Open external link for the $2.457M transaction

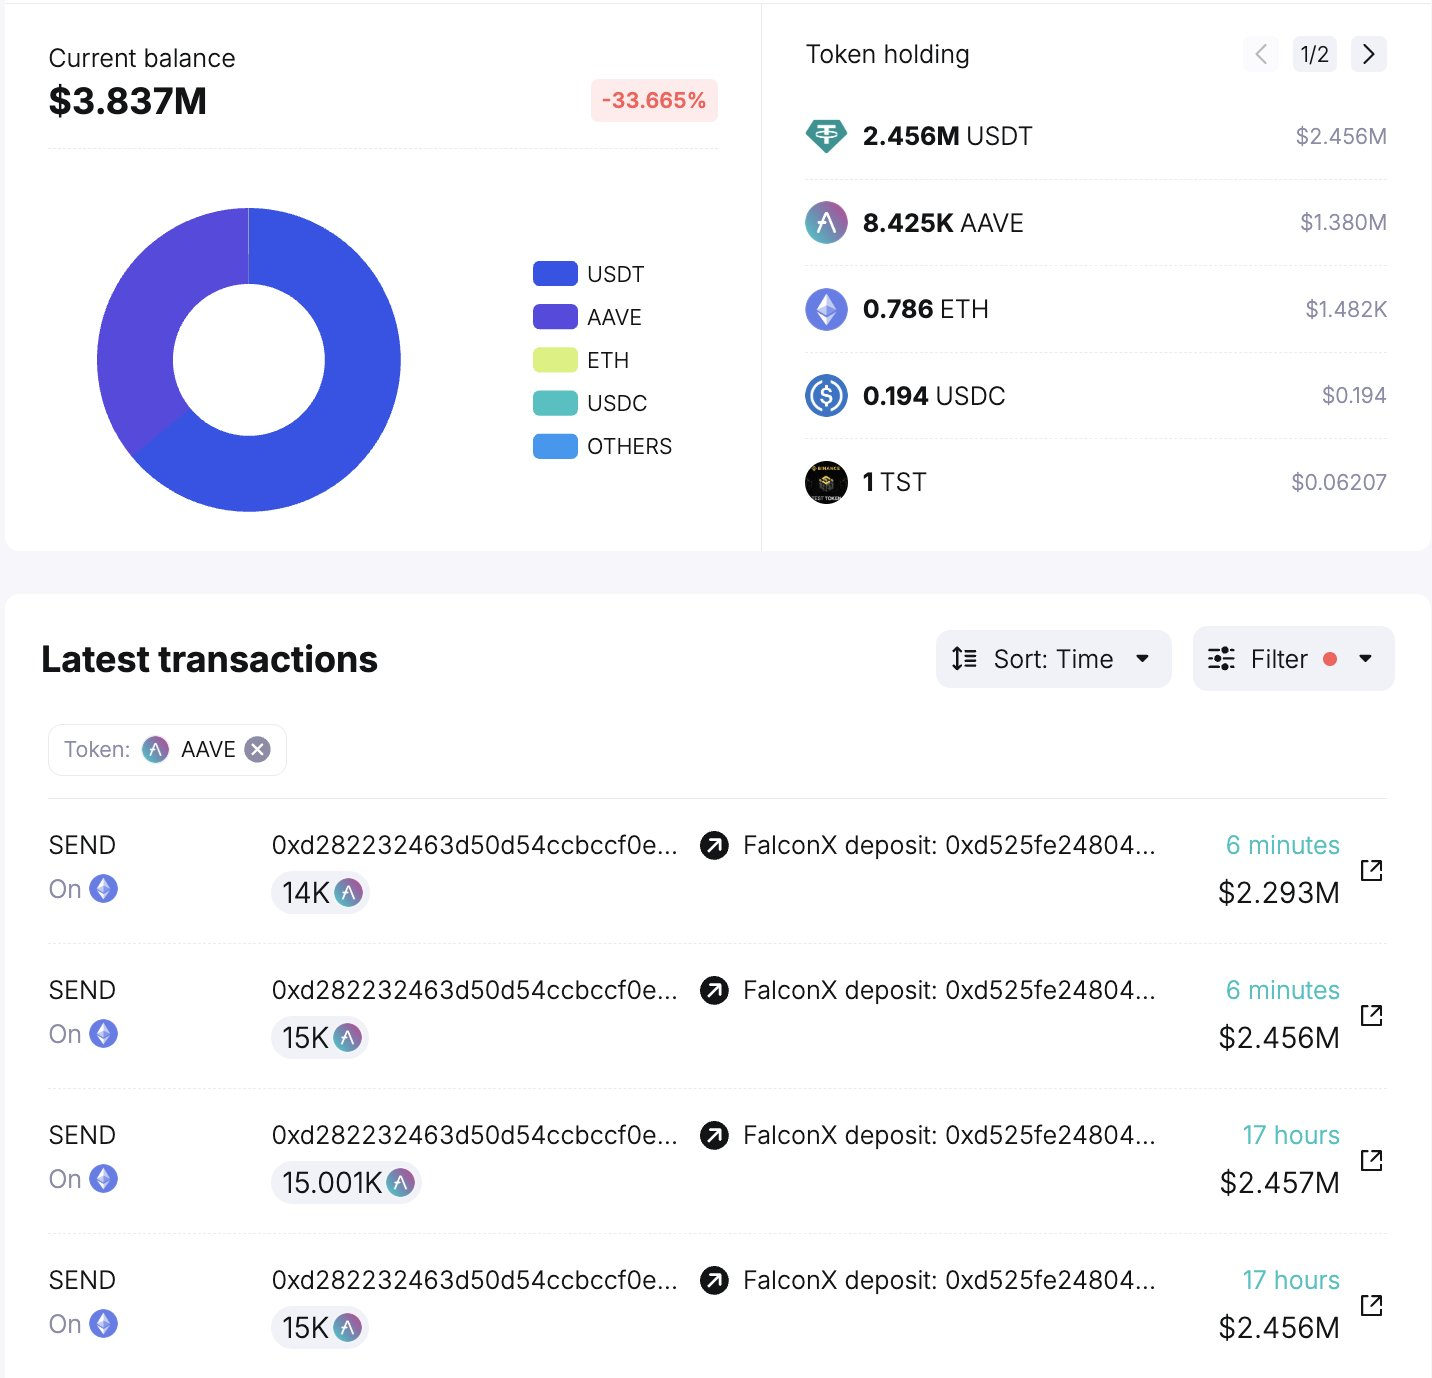[1371, 1160]
